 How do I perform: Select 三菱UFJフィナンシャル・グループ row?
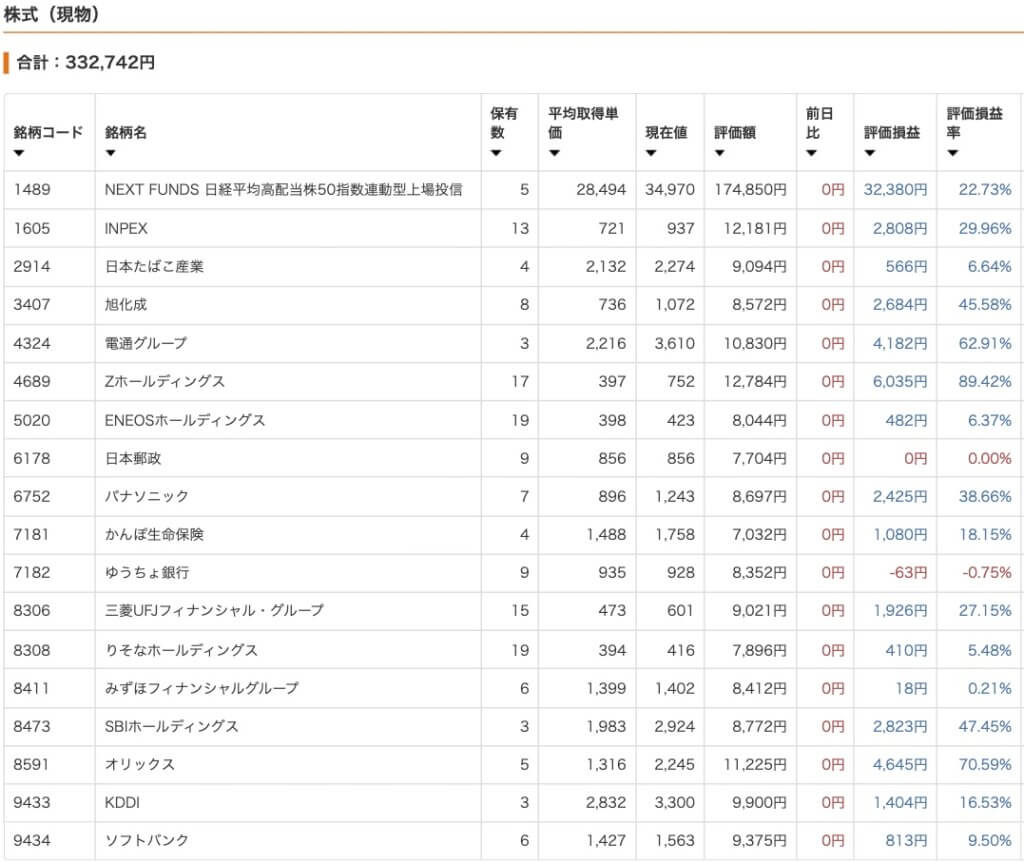(x=214, y=610)
